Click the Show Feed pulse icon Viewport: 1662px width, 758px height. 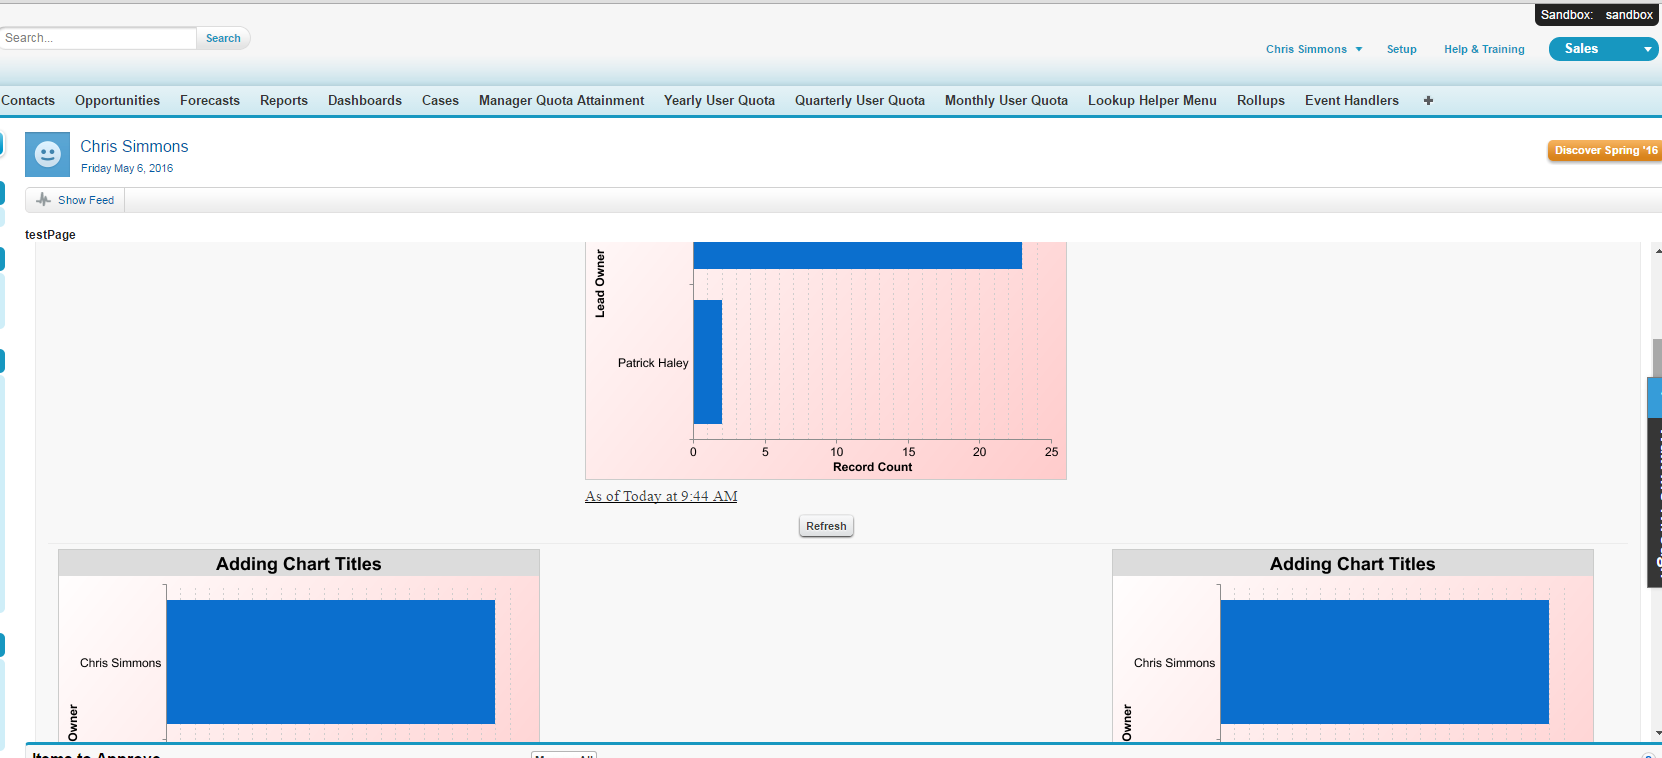pos(43,200)
